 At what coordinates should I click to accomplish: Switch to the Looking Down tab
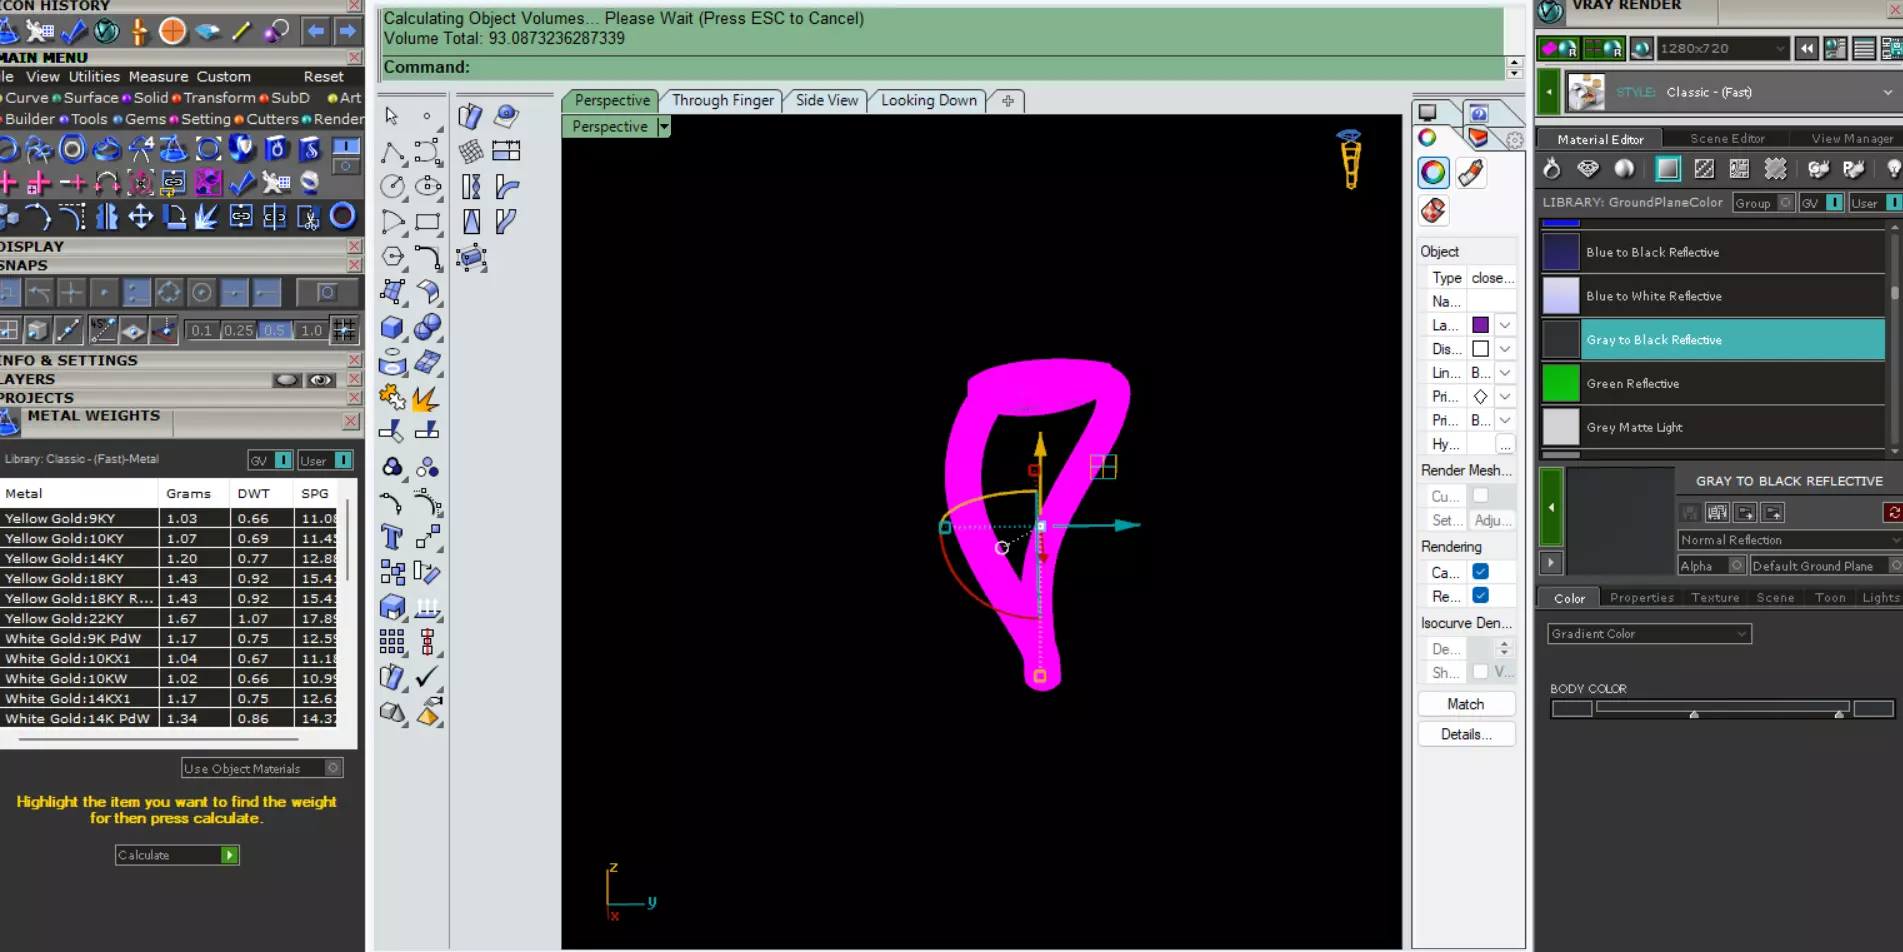click(x=929, y=100)
